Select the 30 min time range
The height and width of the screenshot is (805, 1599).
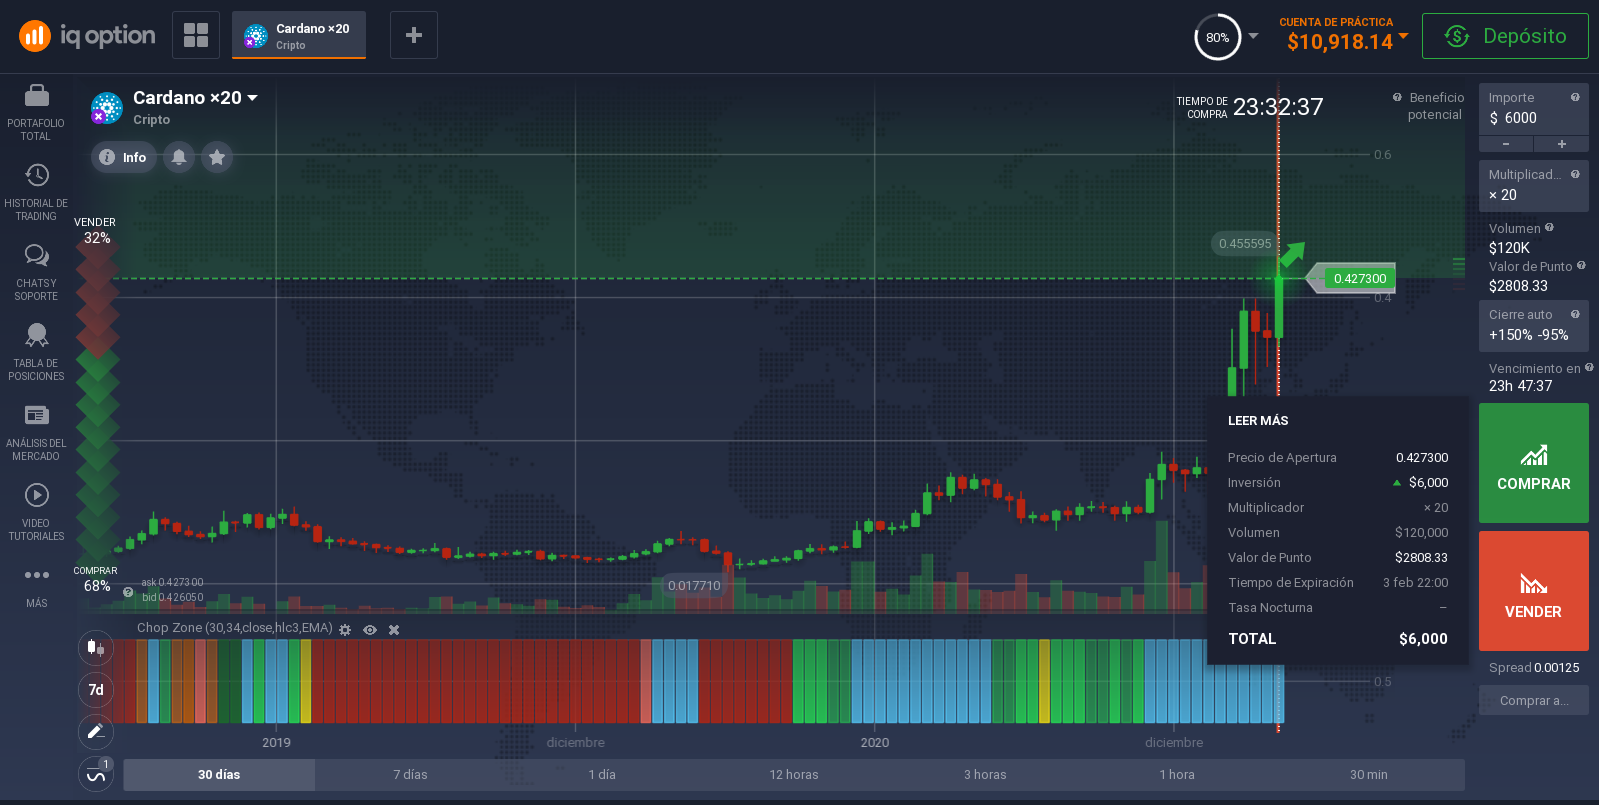click(x=1369, y=775)
